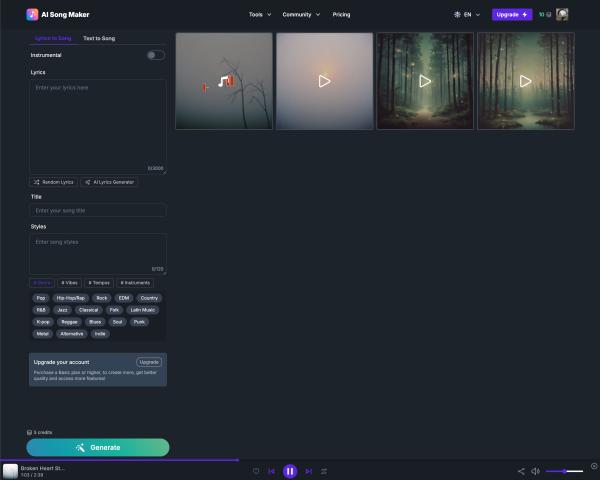Expand the Community dropdown menu

coord(301,15)
